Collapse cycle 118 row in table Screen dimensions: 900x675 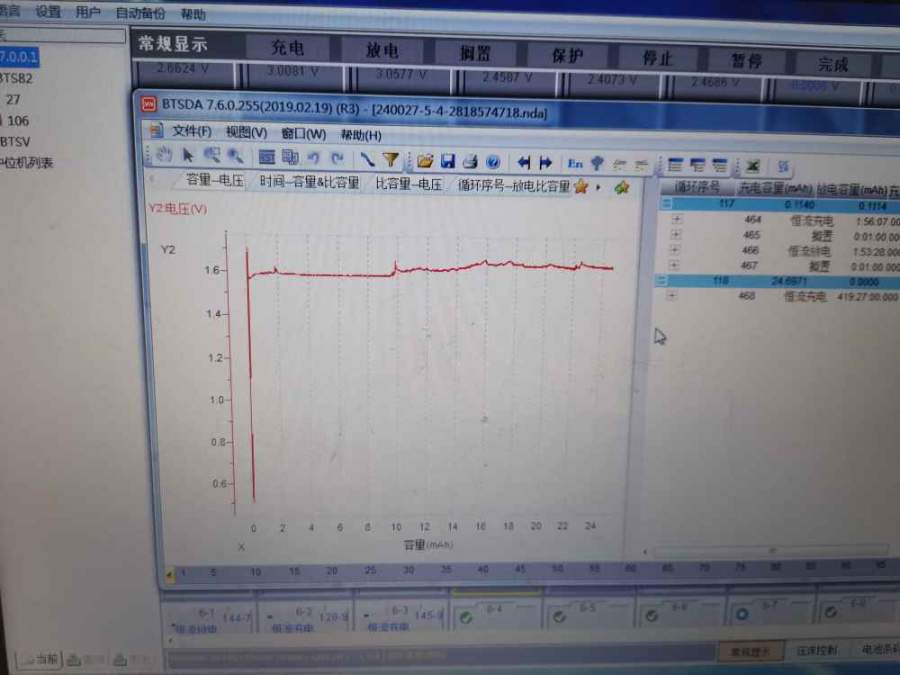(661, 281)
